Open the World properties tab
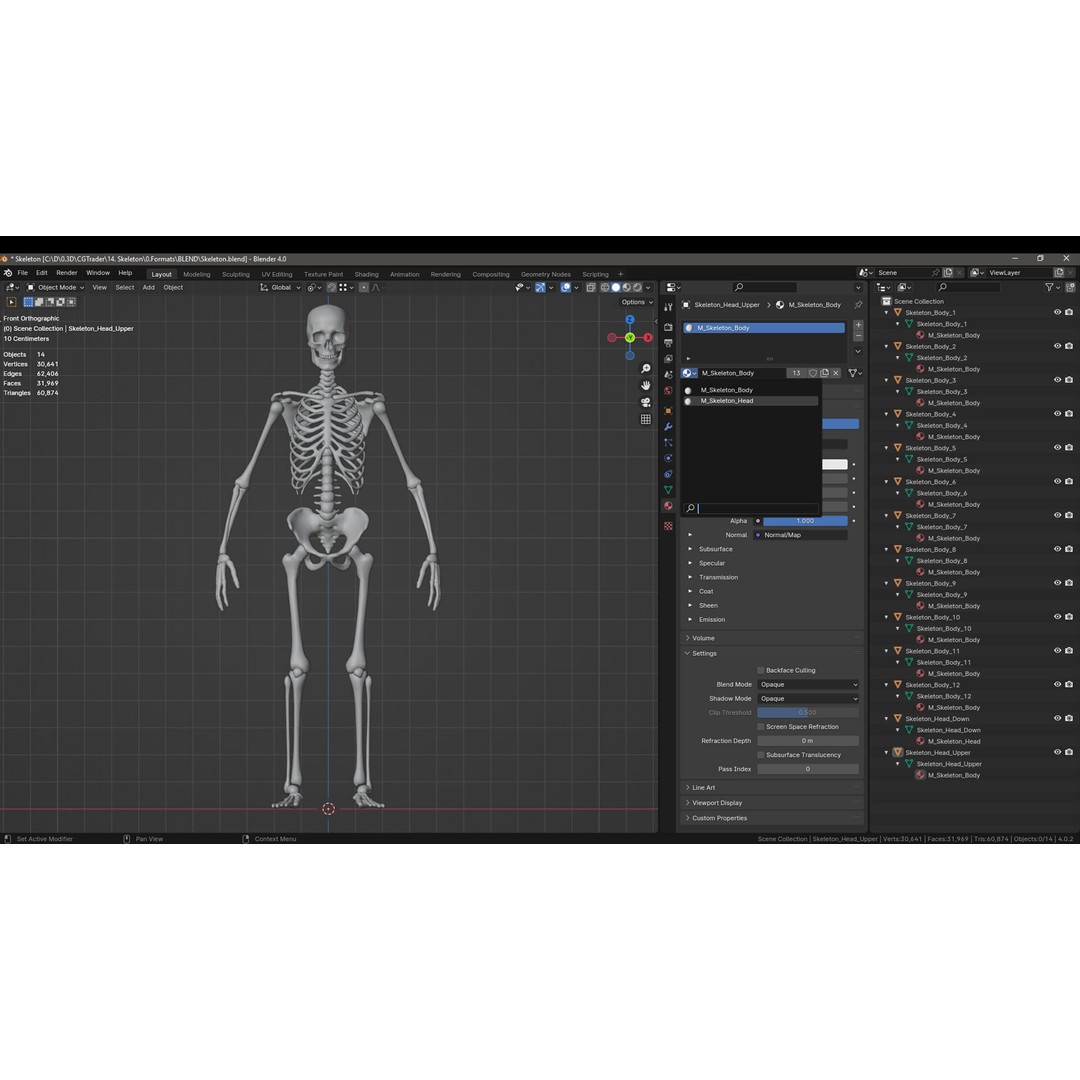 point(668,391)
